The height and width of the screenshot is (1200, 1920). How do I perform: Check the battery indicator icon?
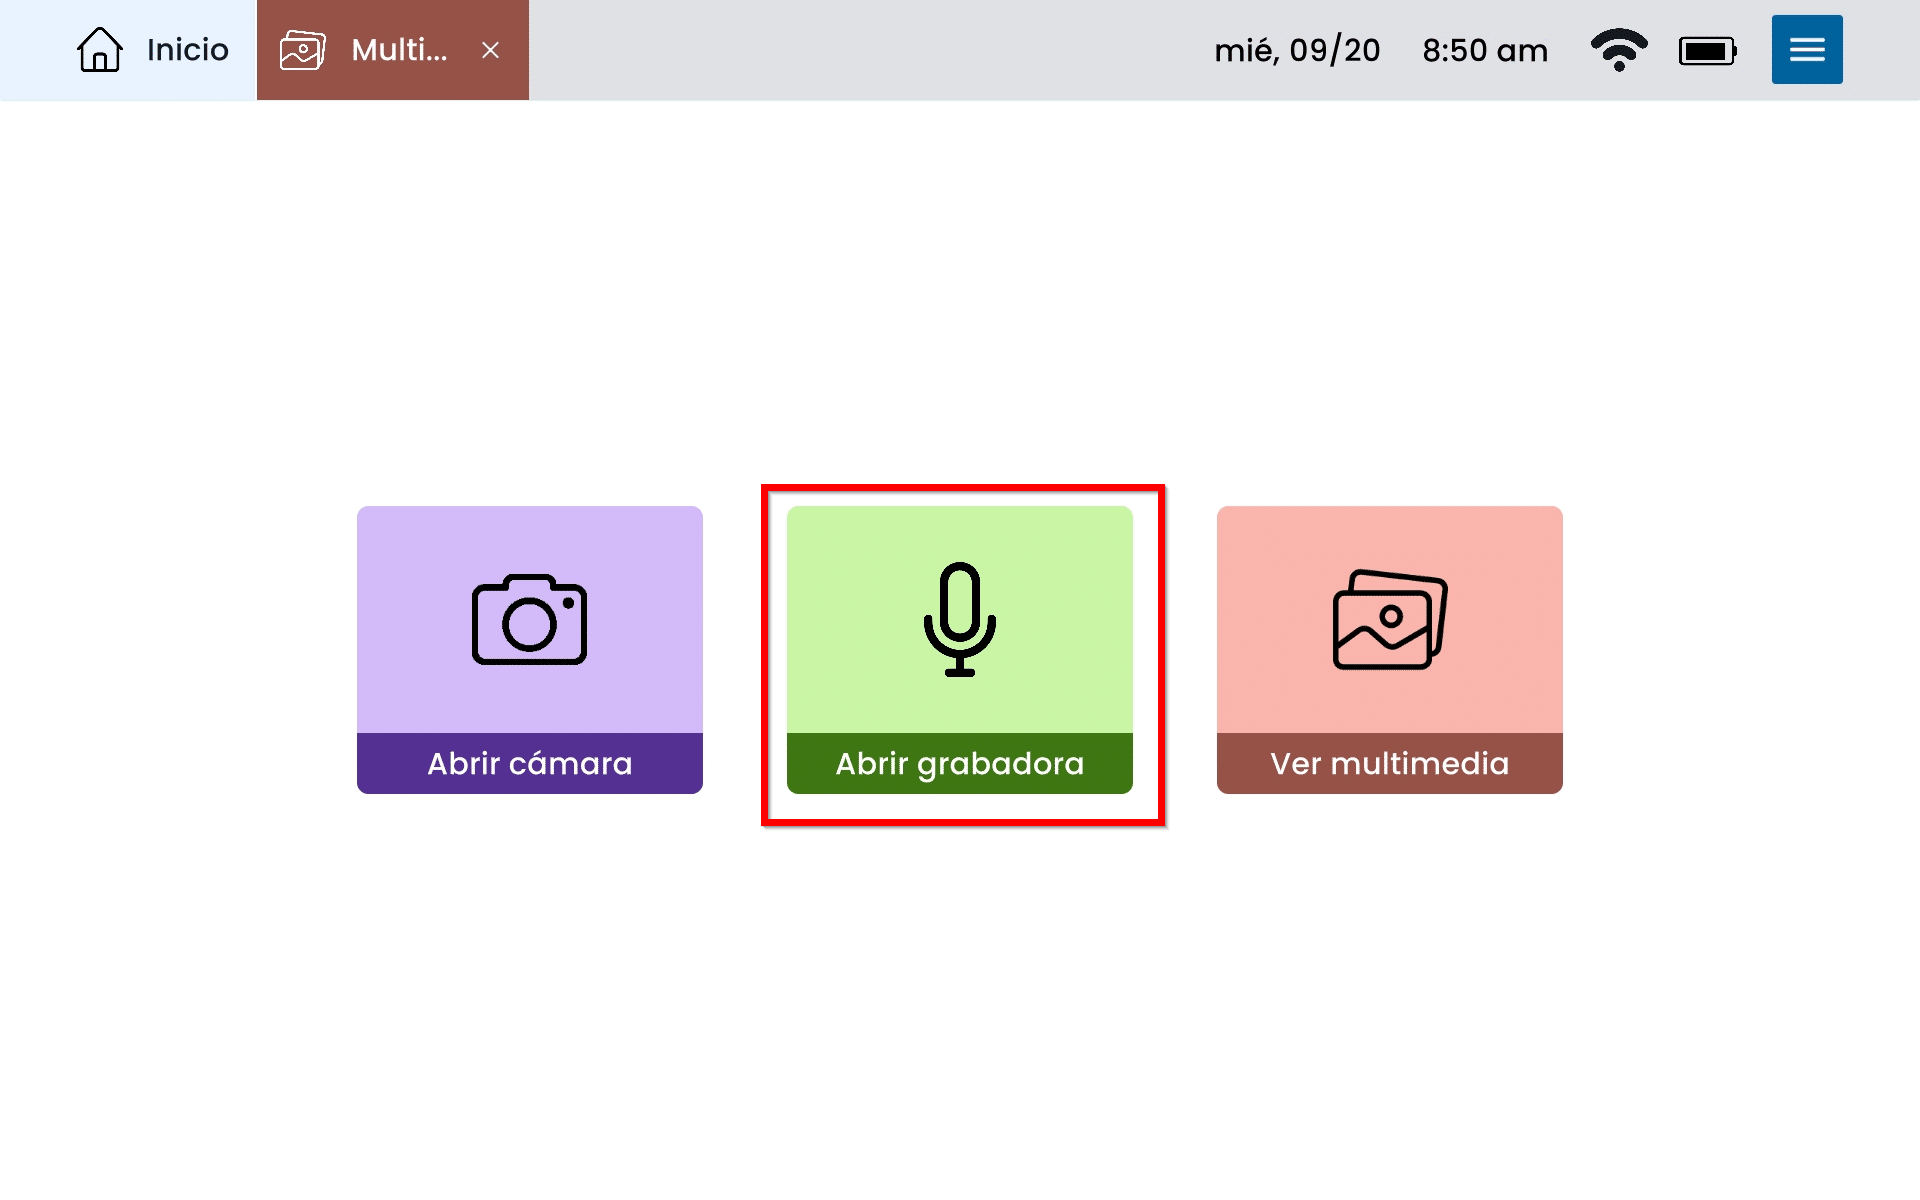(x=1707, y=51)
